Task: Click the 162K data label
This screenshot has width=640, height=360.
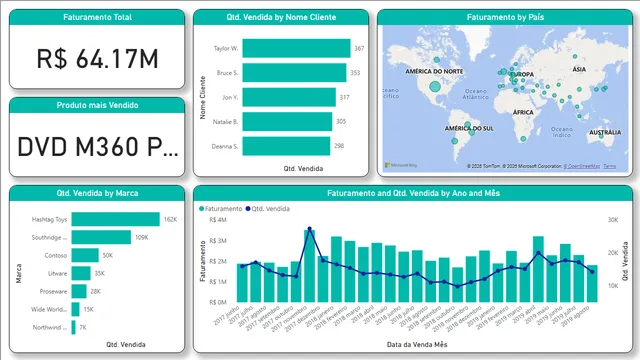Action: 171,219
